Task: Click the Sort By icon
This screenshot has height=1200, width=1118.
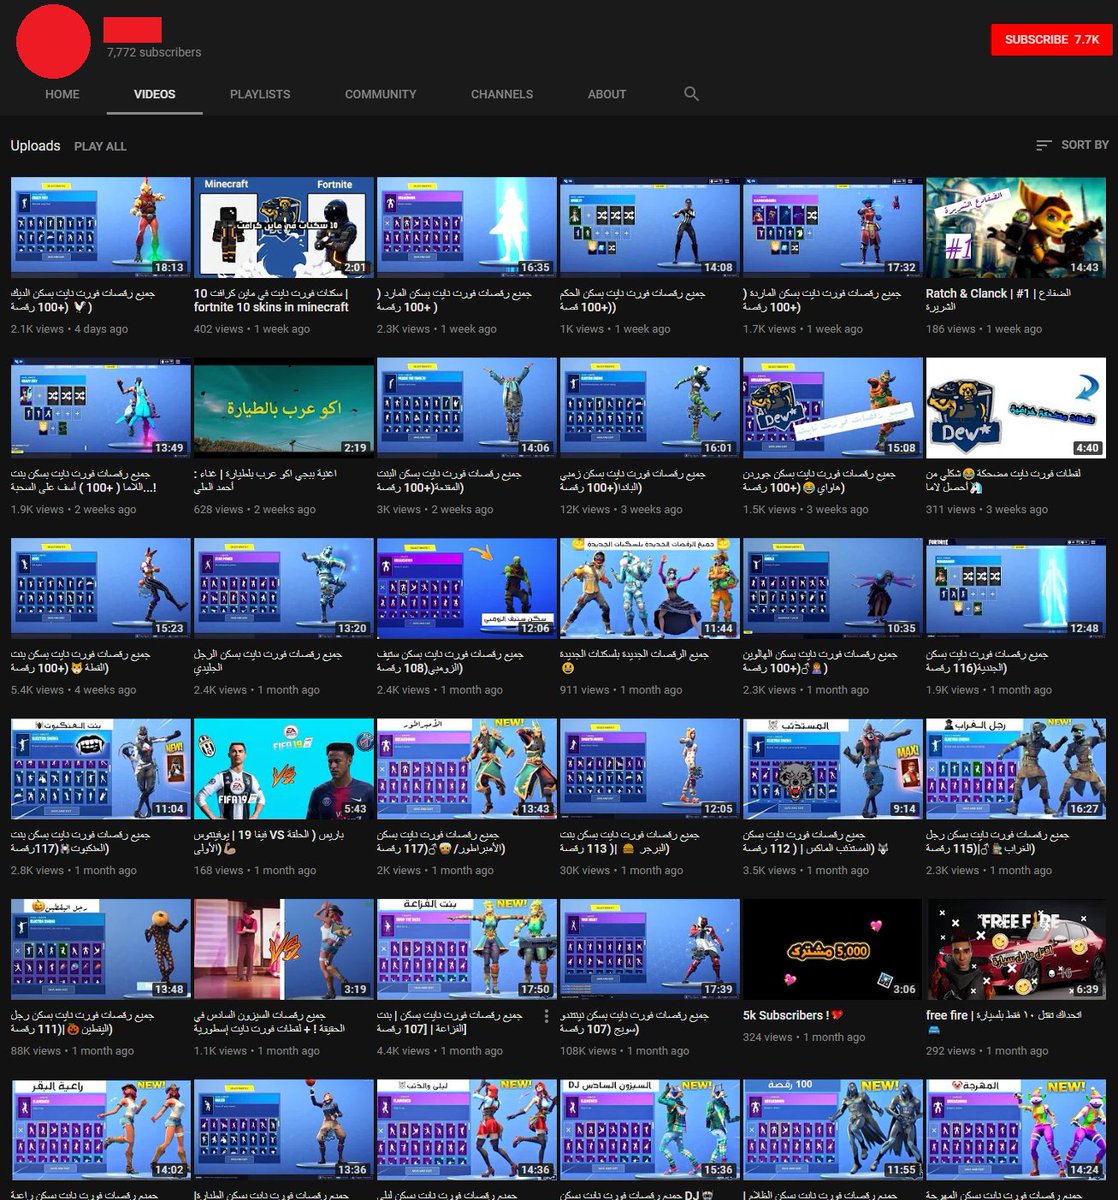Action: tap(1044, 145)
